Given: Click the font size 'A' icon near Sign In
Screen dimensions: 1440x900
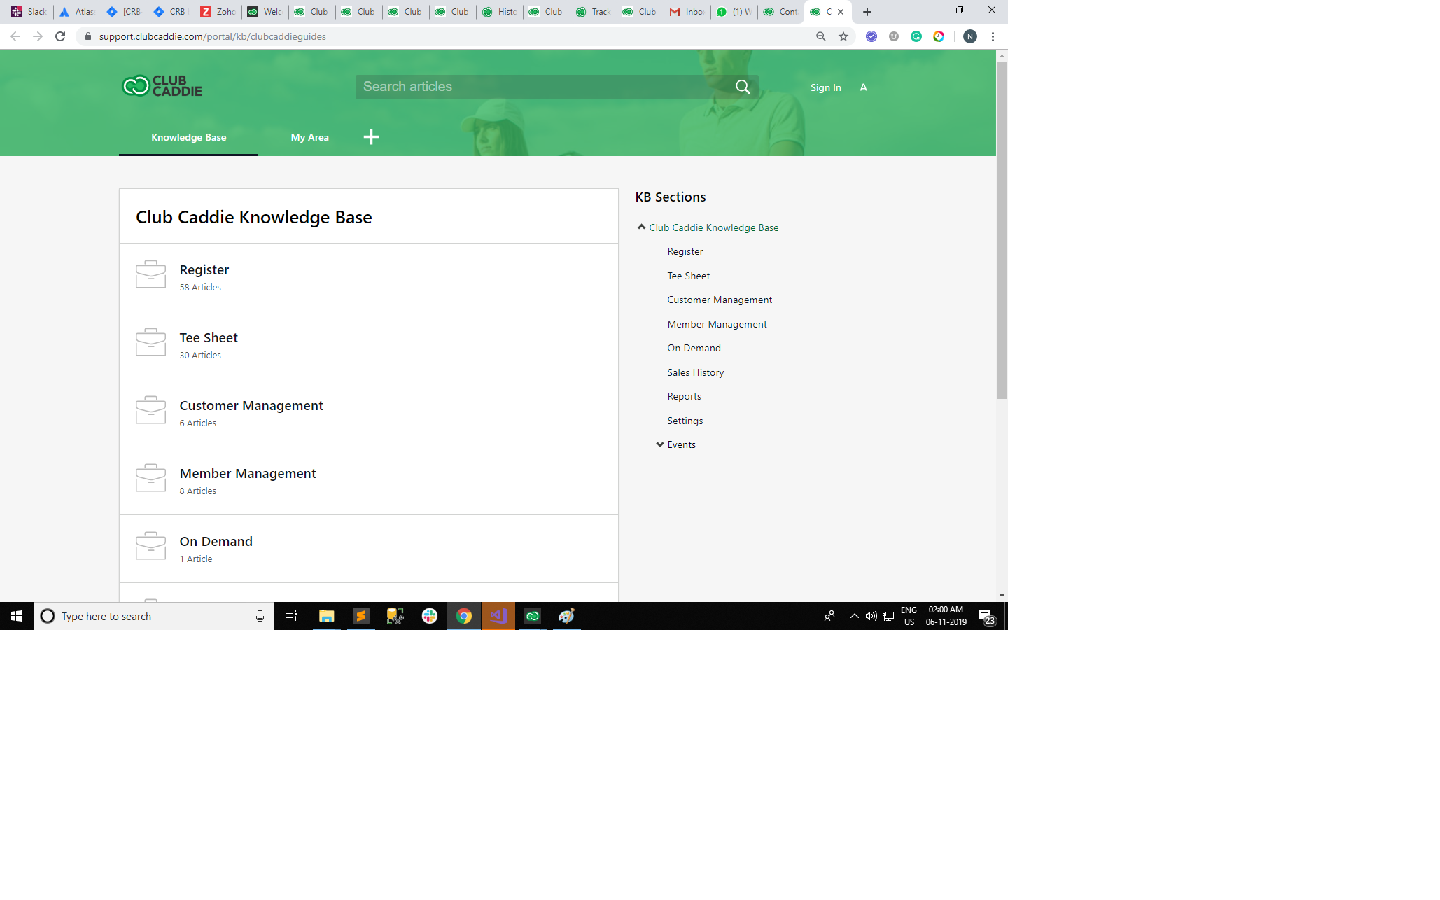Looking at the screenshot, I should pyautogui.click(x=864, y=87).
